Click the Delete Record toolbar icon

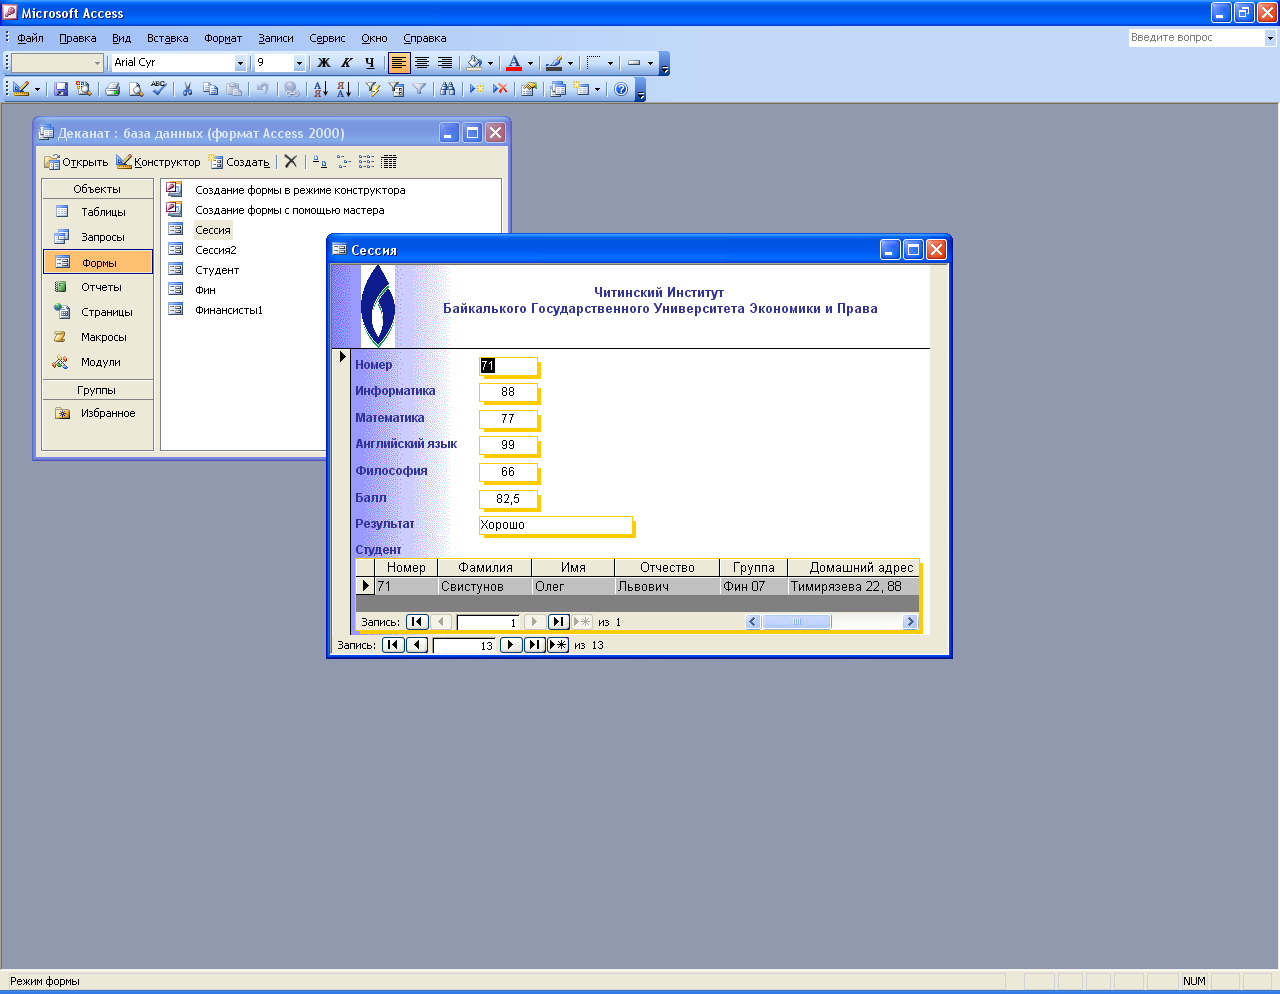pyautogui.click(x=500, y=89)
